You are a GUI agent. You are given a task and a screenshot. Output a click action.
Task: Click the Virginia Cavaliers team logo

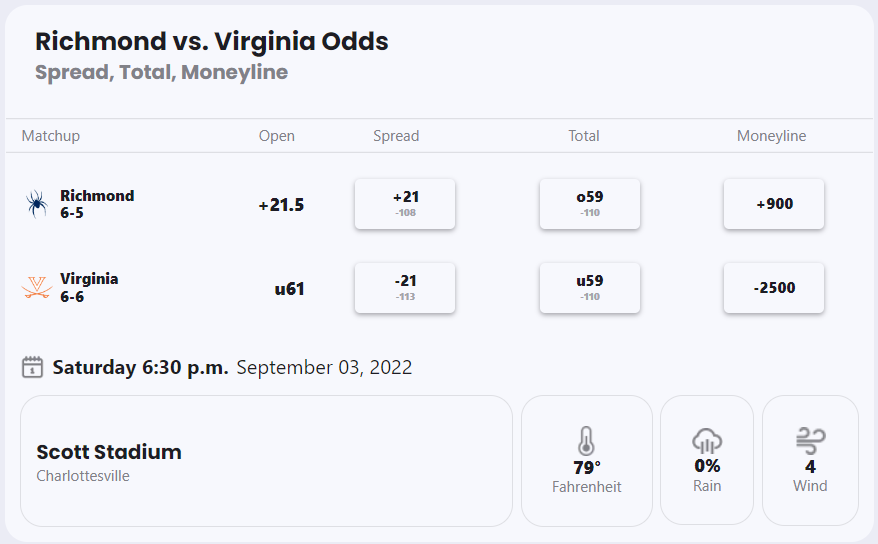37,288
